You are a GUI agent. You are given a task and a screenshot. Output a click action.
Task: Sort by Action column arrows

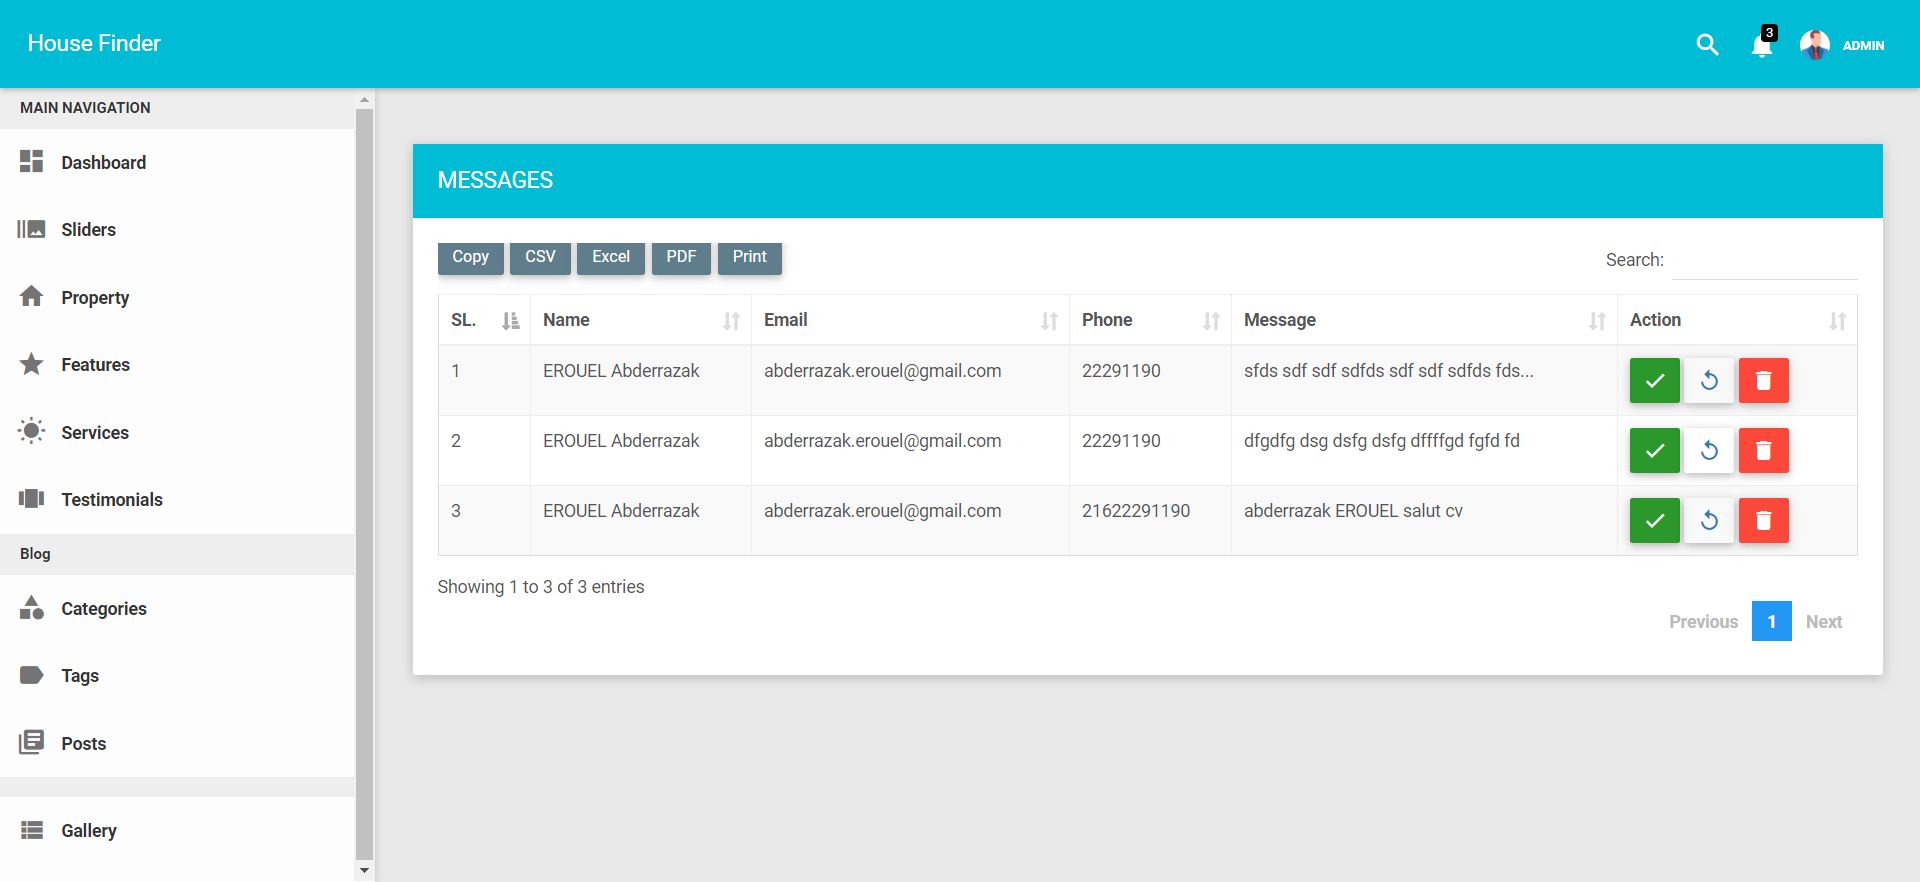(x=1837, y=321)
